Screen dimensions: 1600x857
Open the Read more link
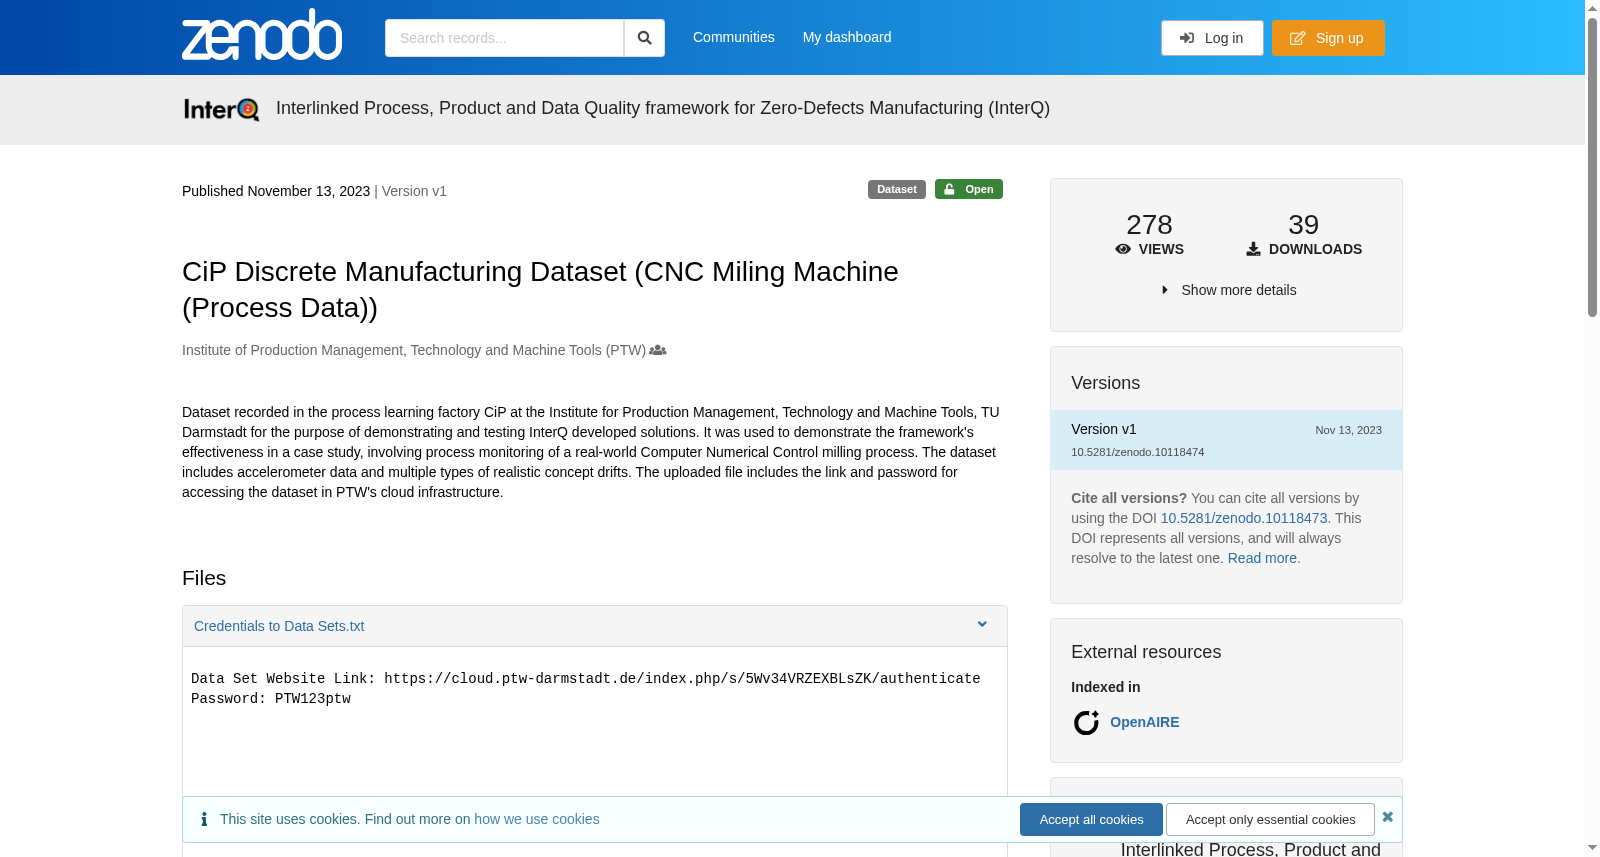pos(1262,558)
